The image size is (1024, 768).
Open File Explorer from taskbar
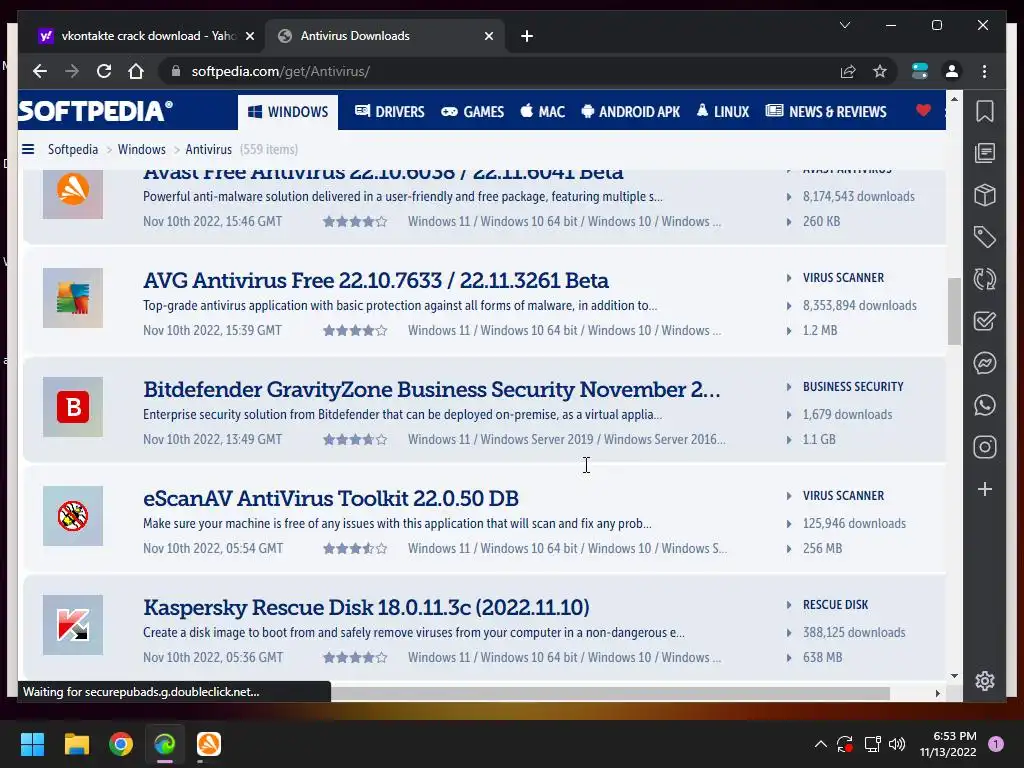(x=76, y=744)
